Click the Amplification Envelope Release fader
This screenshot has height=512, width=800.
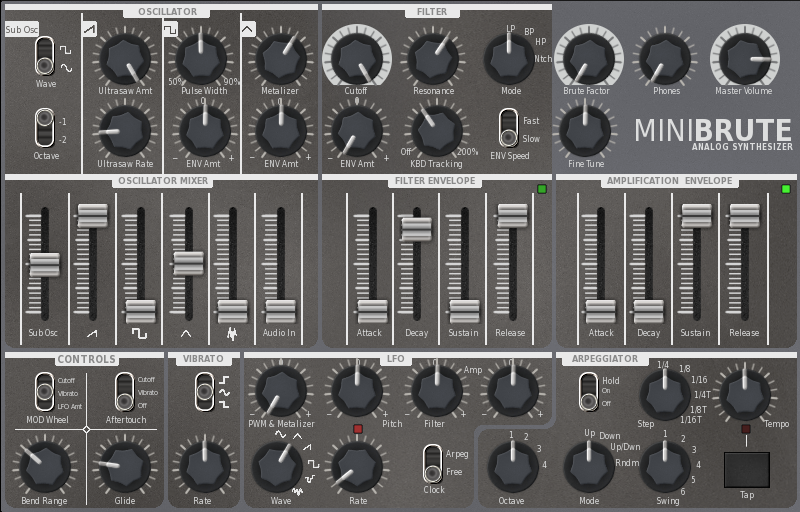[744, 216]
